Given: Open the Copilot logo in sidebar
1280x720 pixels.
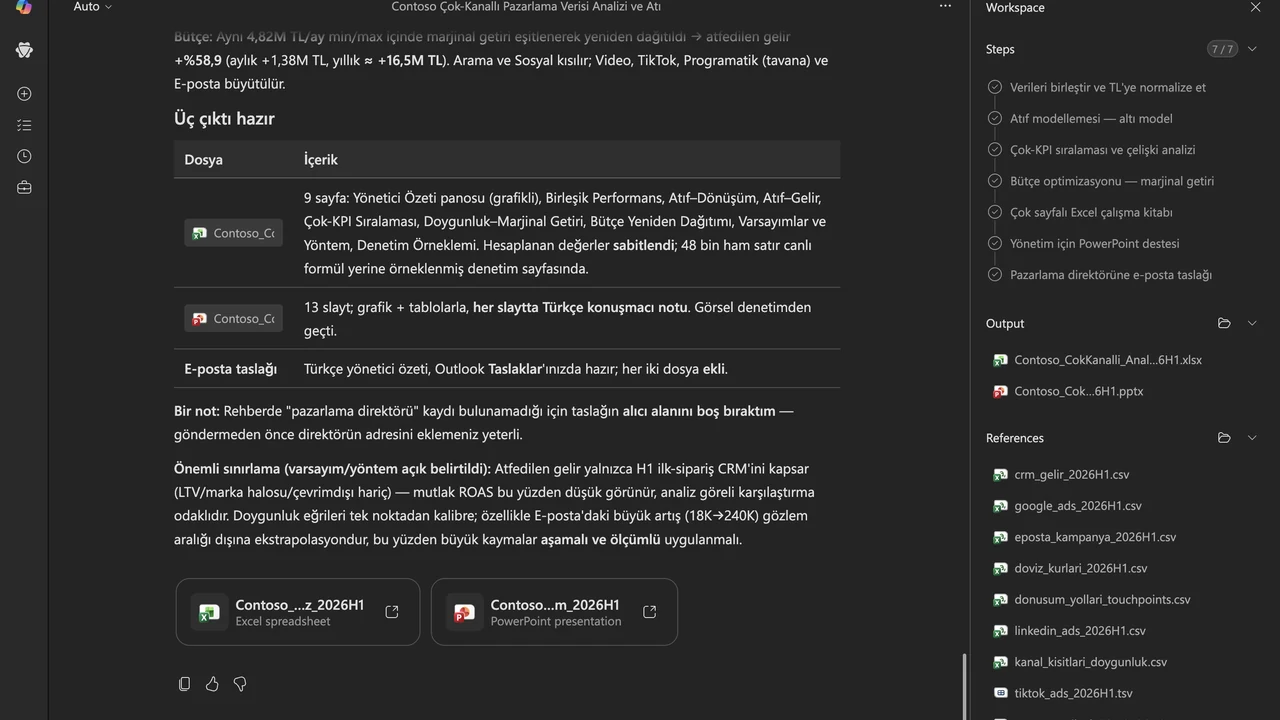Looking at the screenshot, I should [24, 7].
